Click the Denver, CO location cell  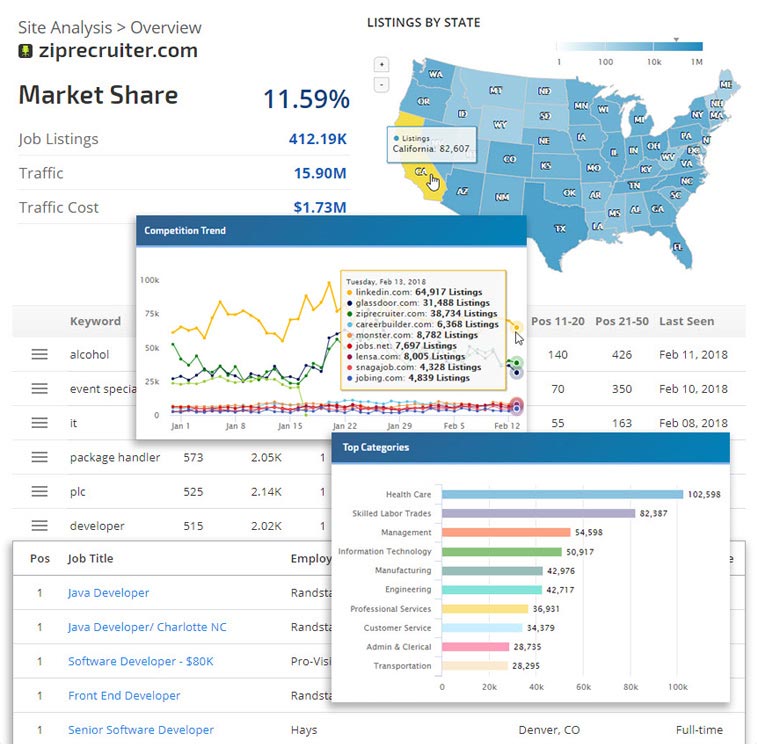(549, 730)
